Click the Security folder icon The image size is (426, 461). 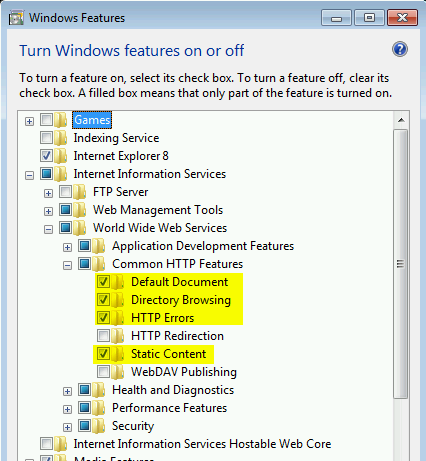[x=99, y=426]
